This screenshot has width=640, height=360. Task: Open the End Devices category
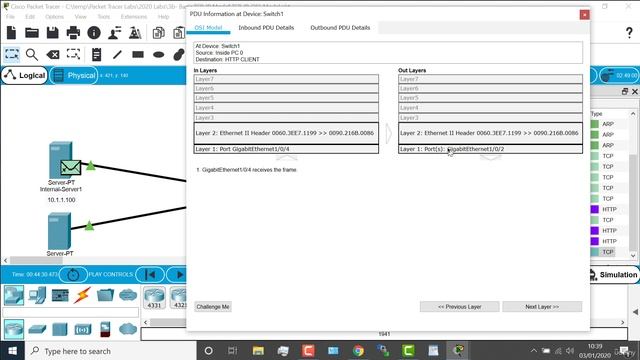tap(38, 295)
